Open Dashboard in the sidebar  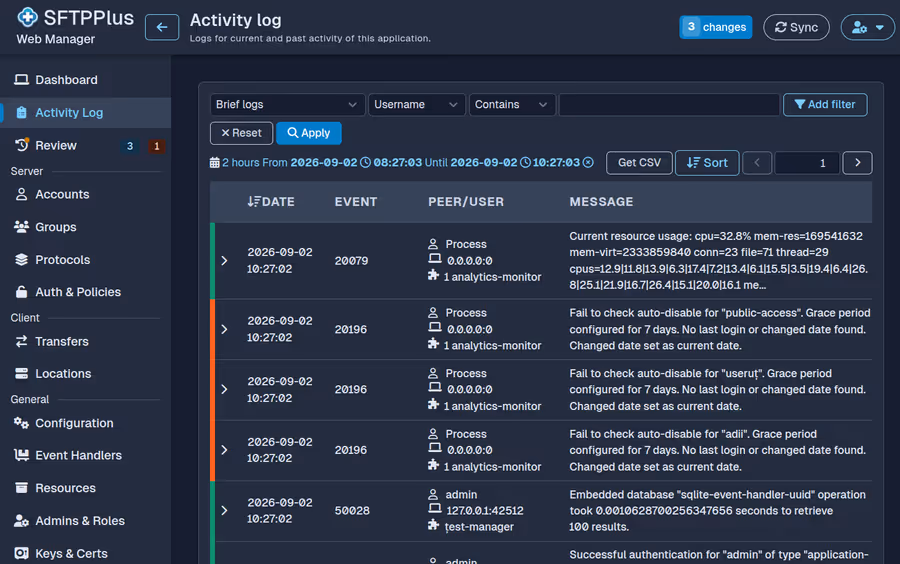86,80
